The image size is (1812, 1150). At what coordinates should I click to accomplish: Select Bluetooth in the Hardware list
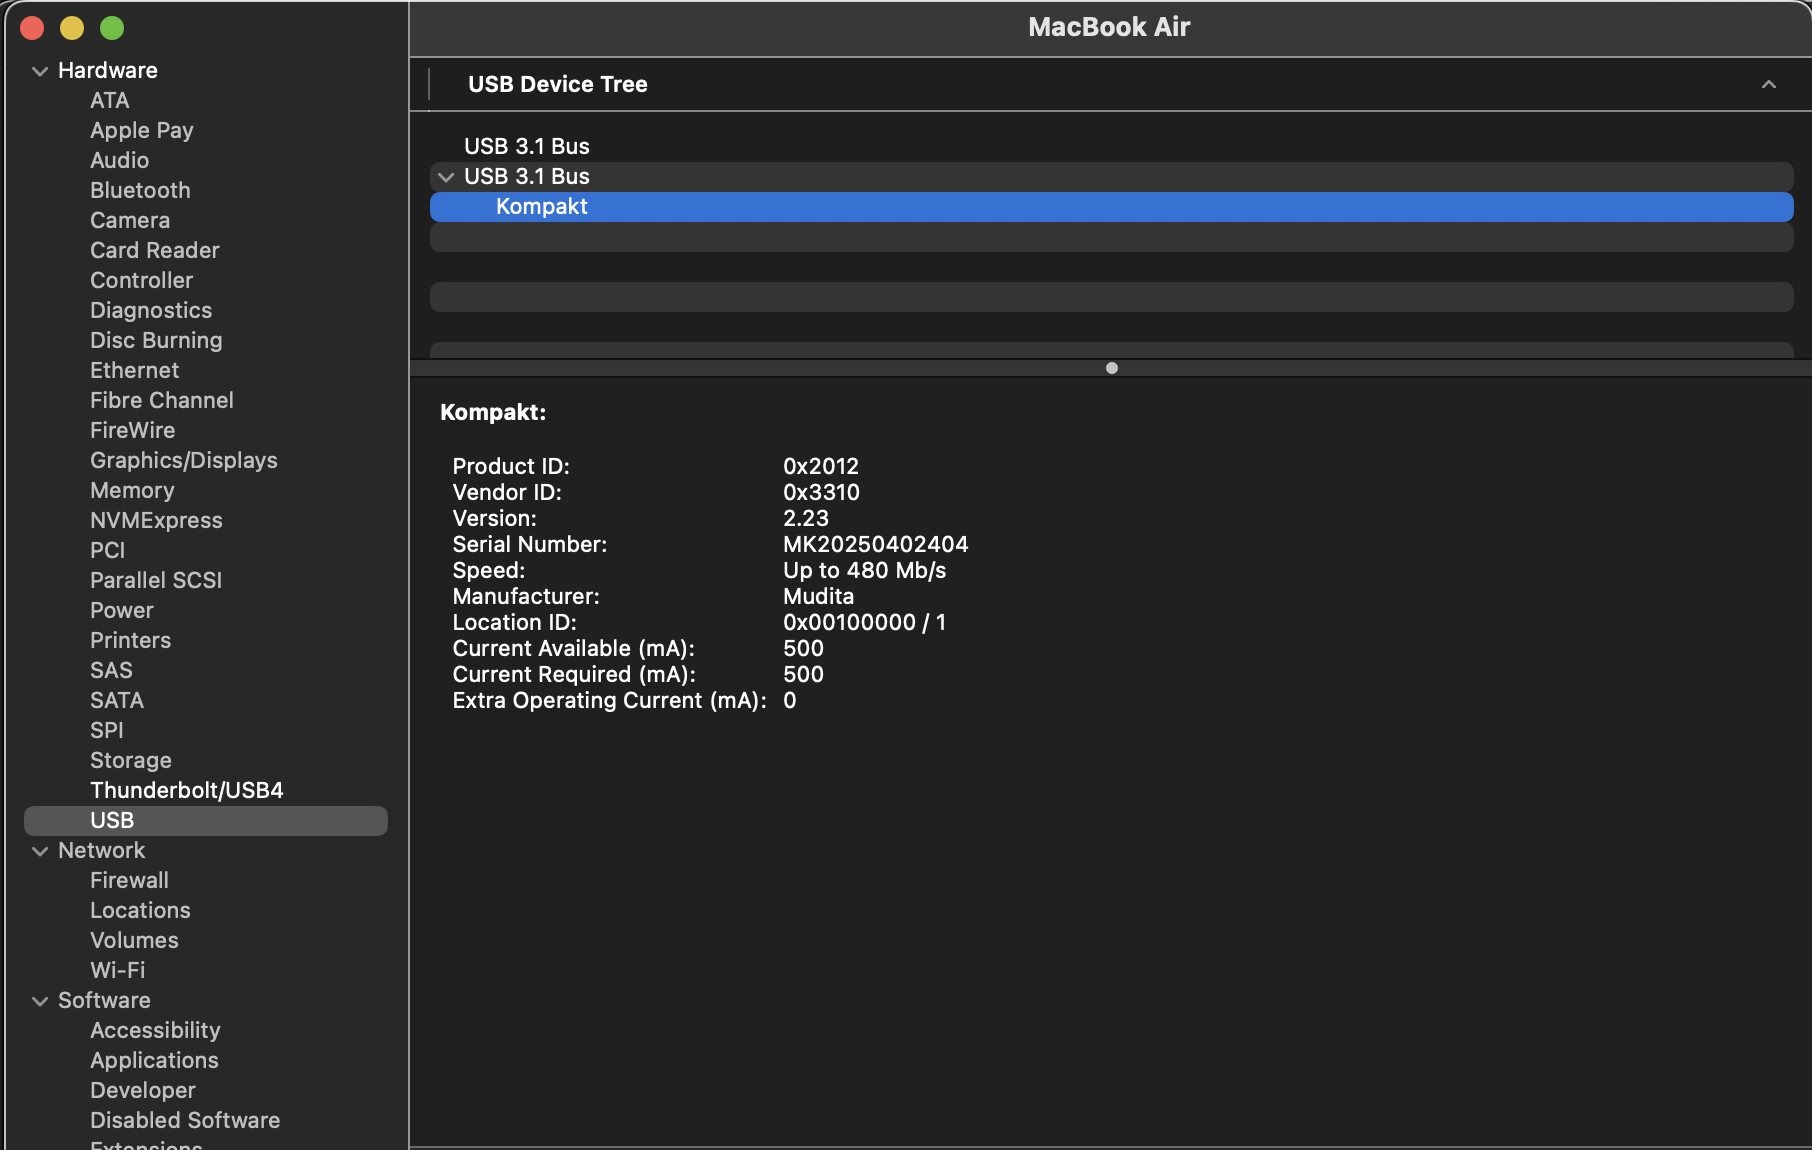coord(140,190)
